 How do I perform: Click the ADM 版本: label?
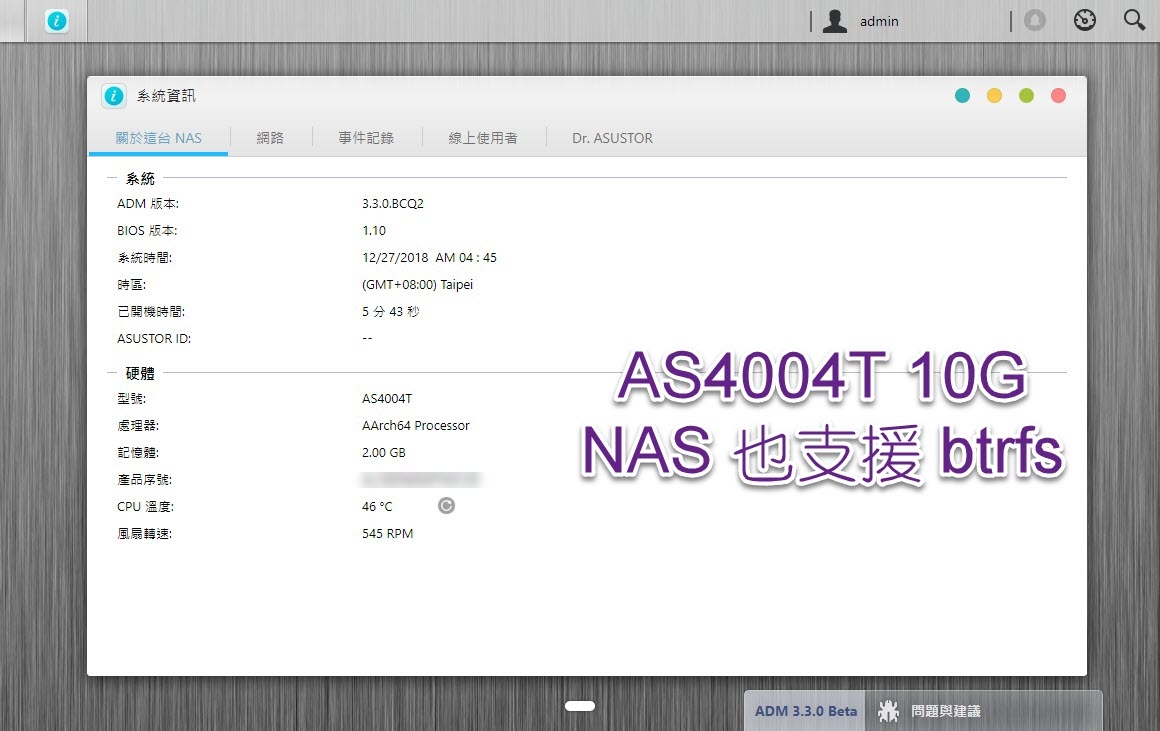pos(148,203)
